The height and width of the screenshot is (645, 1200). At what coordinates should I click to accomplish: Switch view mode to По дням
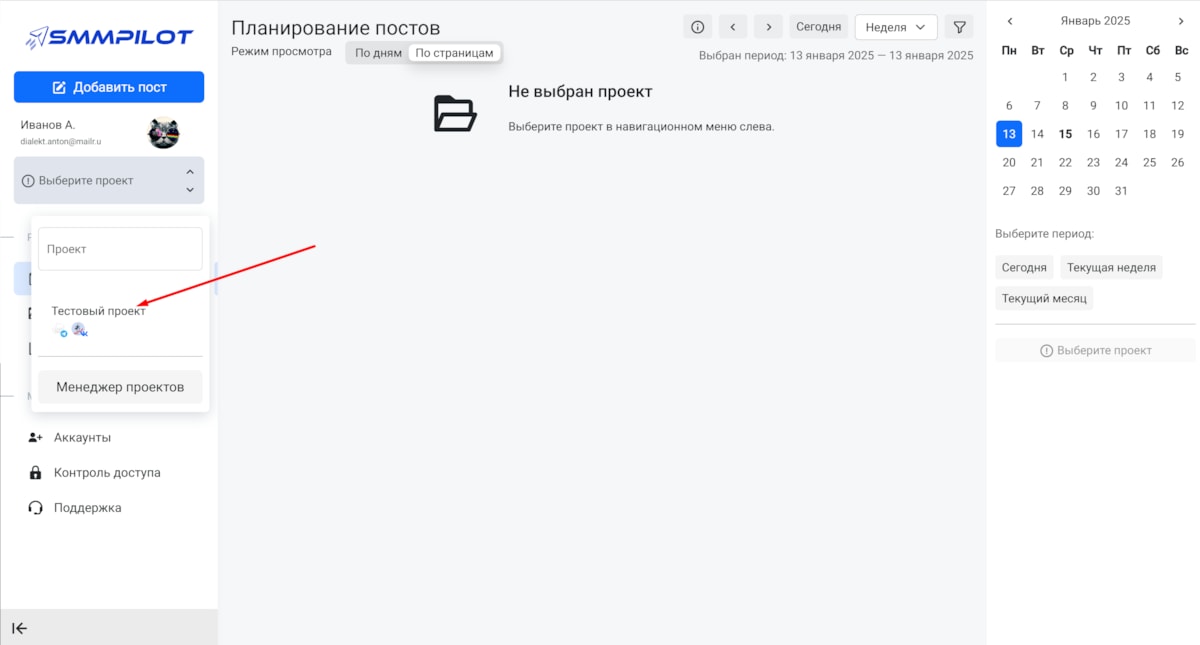378,53
